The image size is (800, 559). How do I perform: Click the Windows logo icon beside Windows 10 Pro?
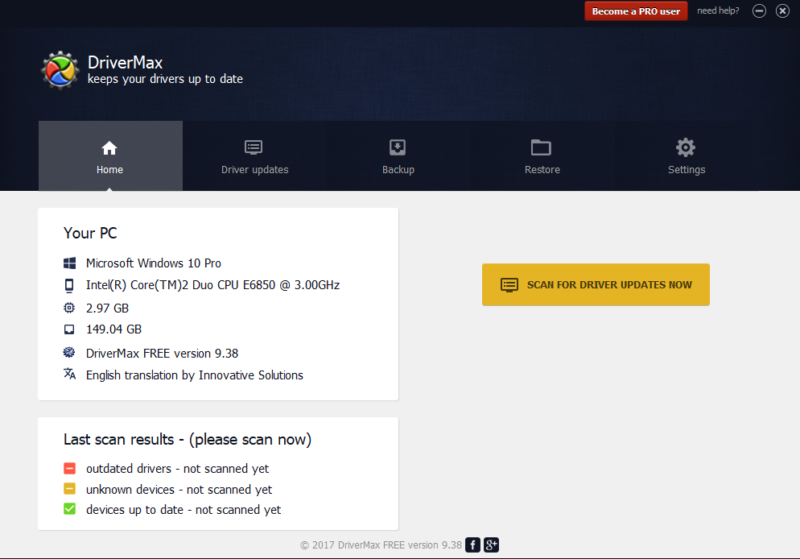[x=69, y=263]
